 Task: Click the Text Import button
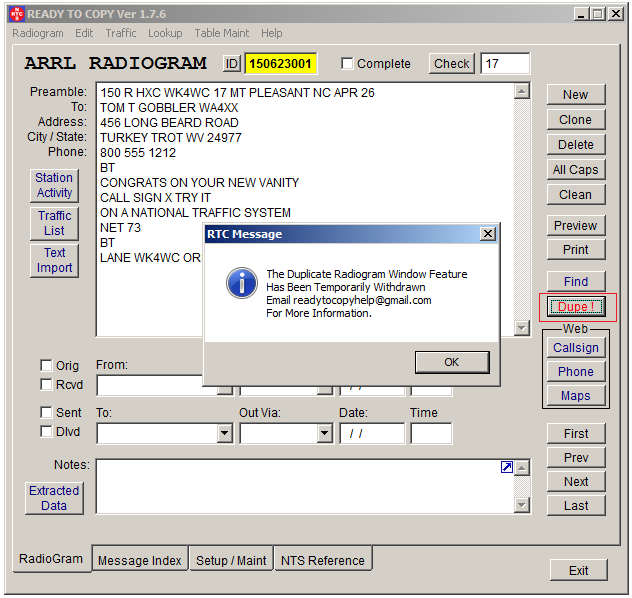pyautogui.click(x=54, y=260)
